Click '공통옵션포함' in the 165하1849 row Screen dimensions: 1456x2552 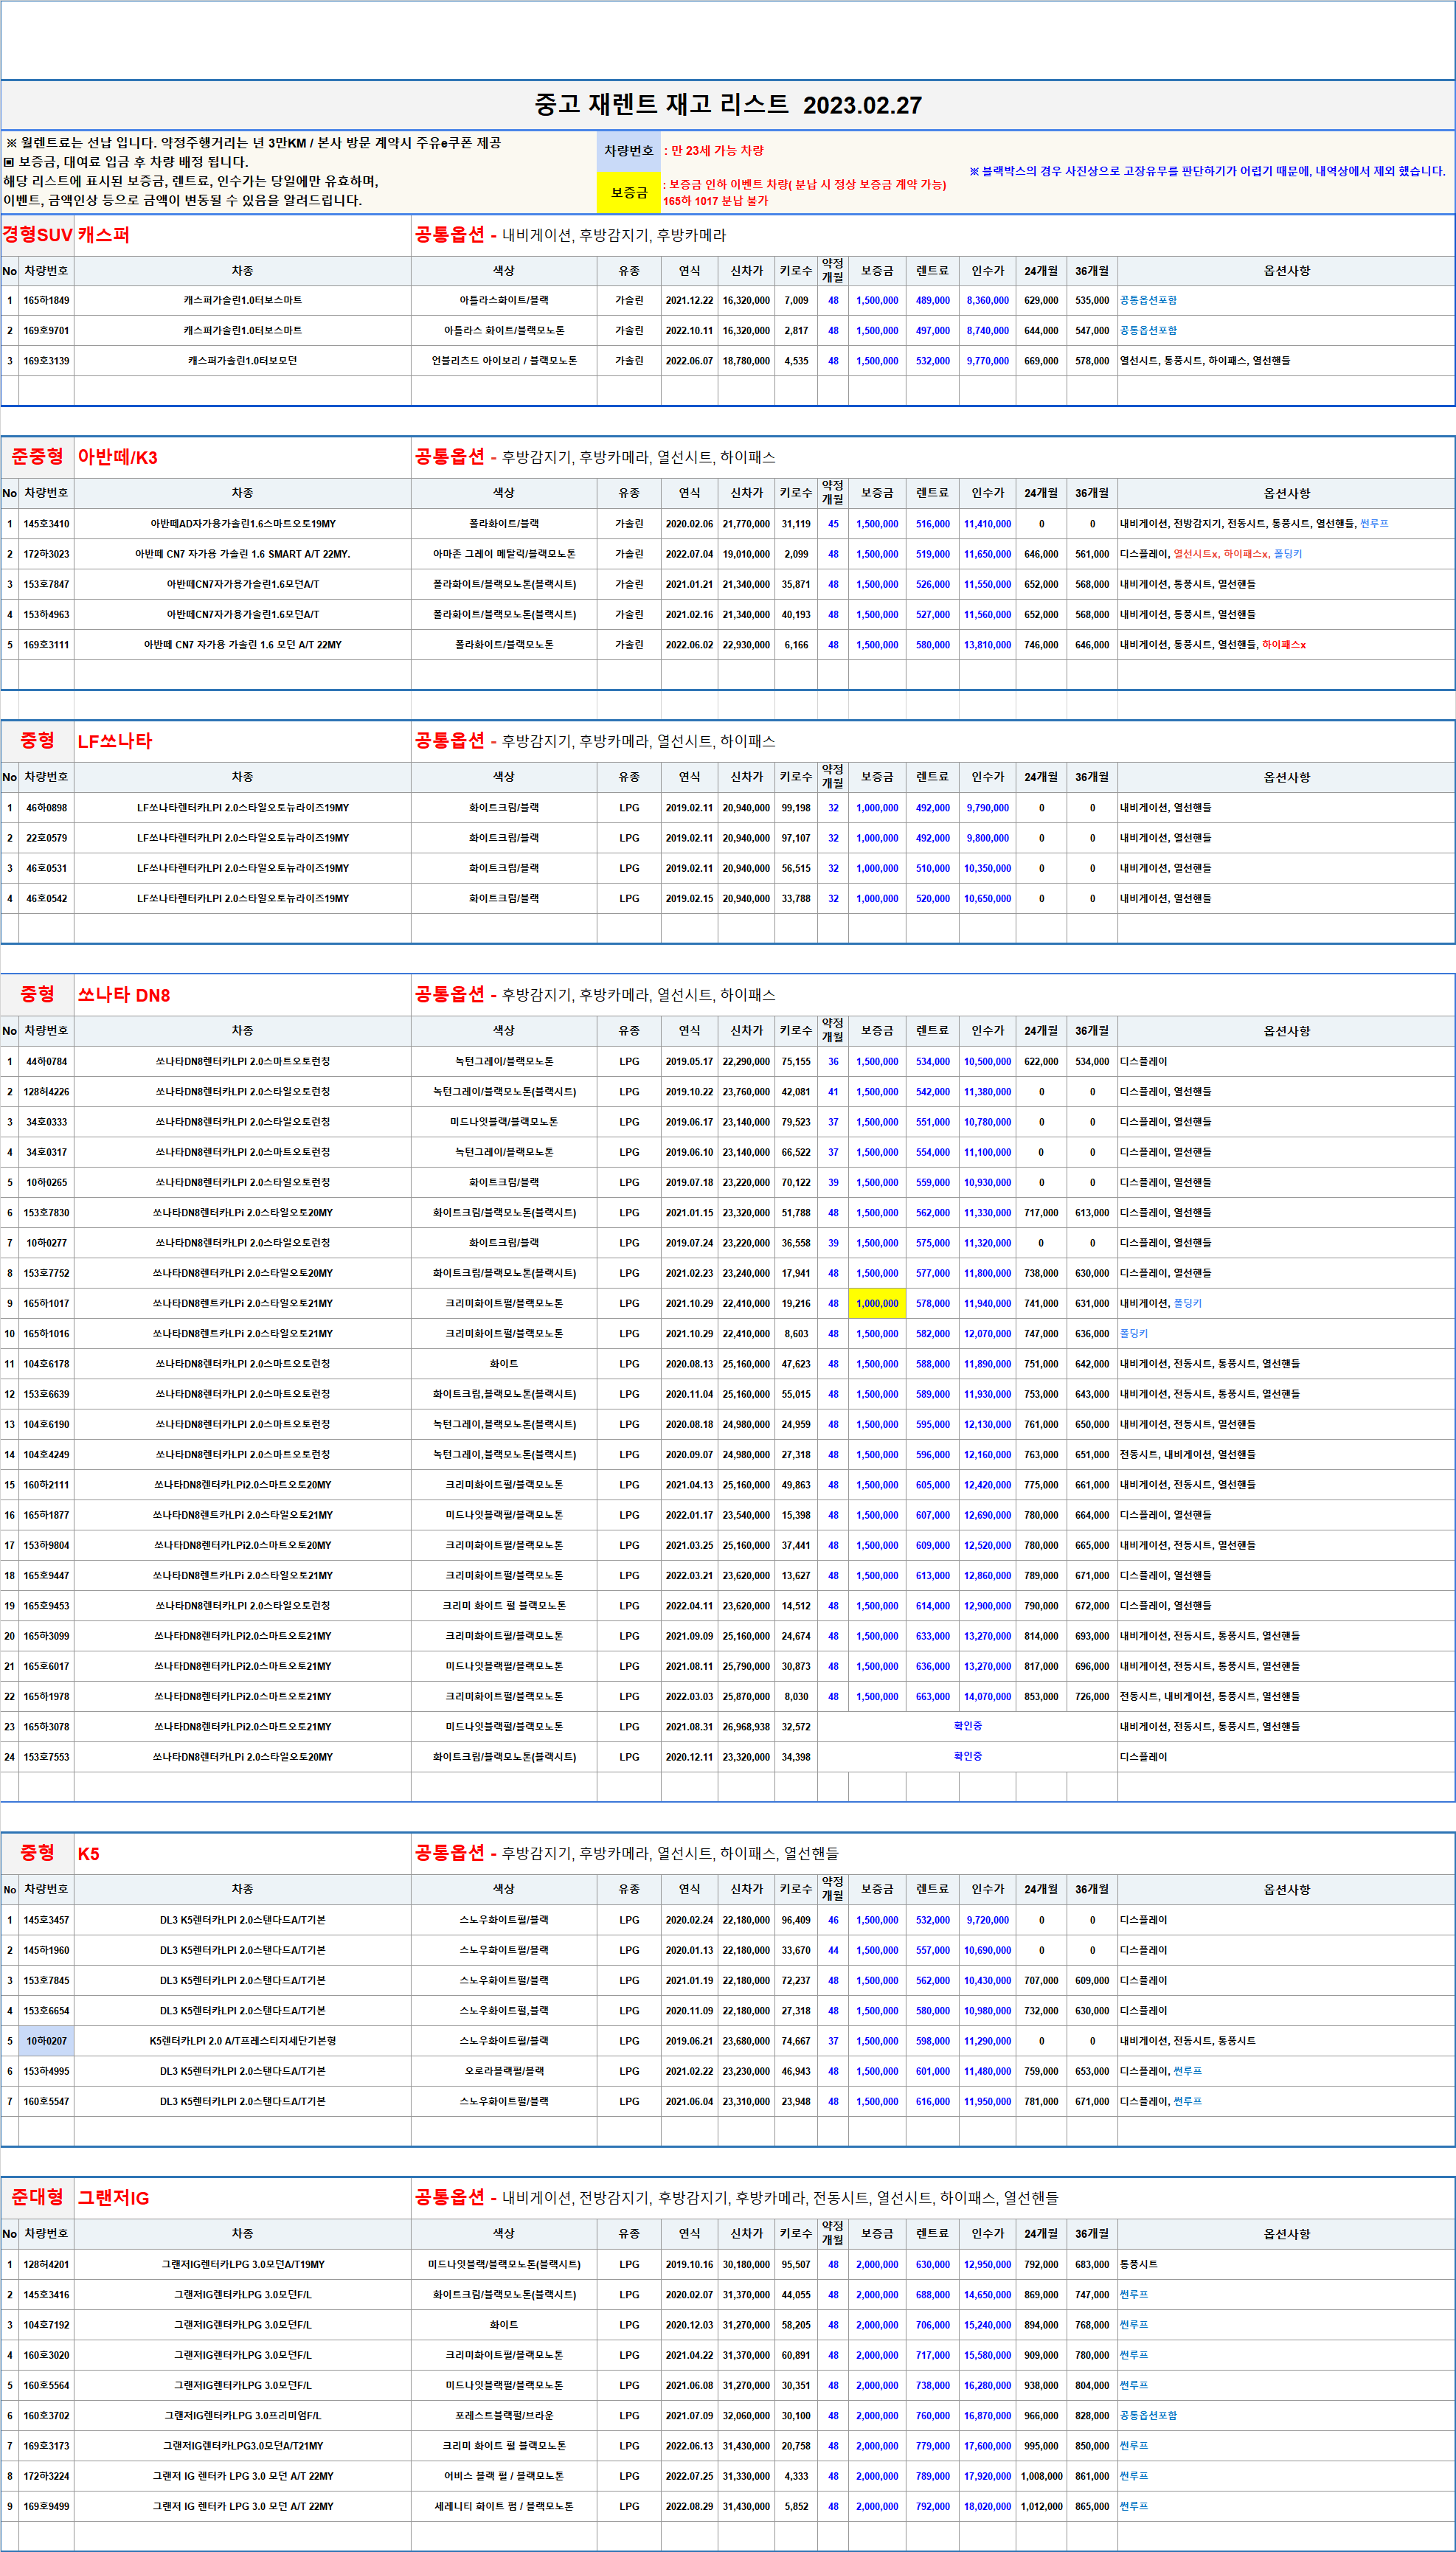(1148, 301)
